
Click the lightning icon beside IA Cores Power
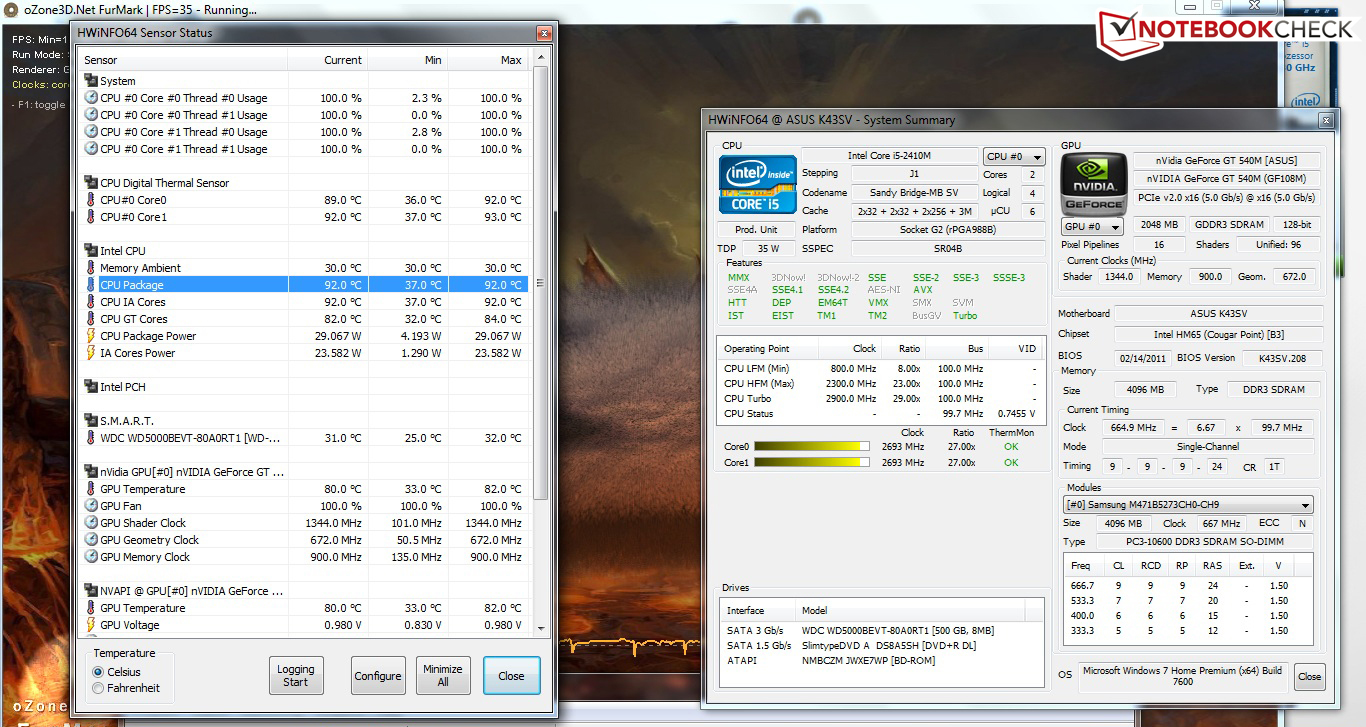tap(91, 353)
